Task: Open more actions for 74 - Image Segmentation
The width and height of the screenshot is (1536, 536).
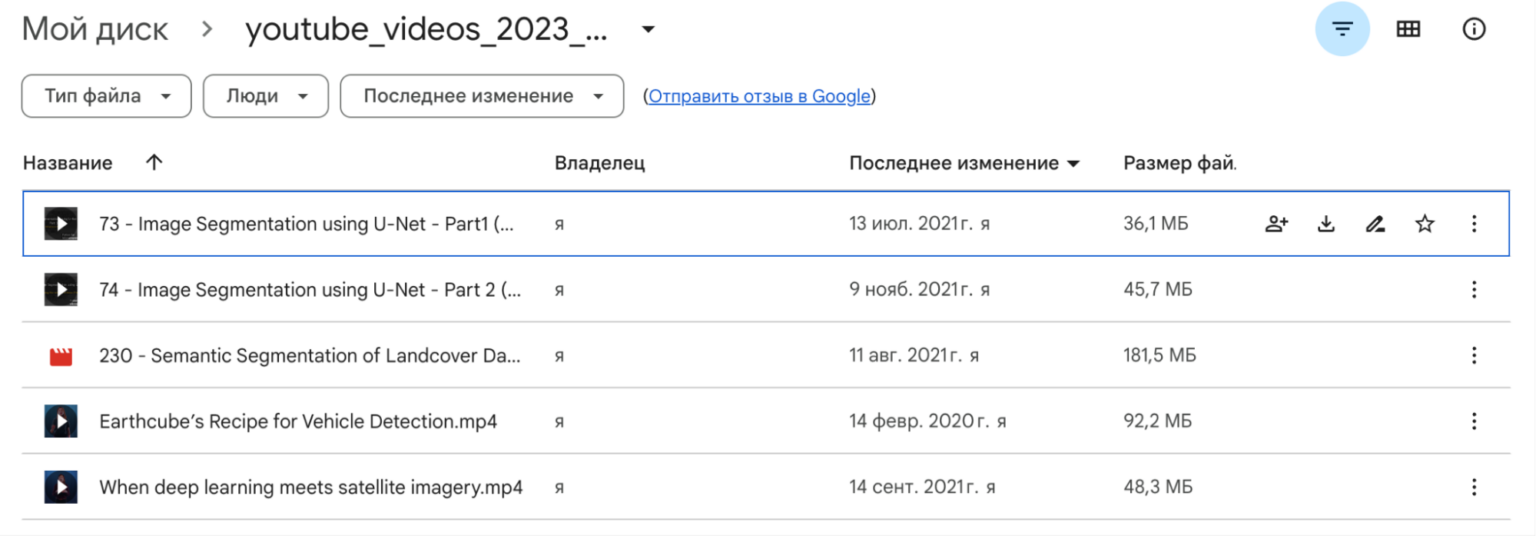Action: [1474, 290]
